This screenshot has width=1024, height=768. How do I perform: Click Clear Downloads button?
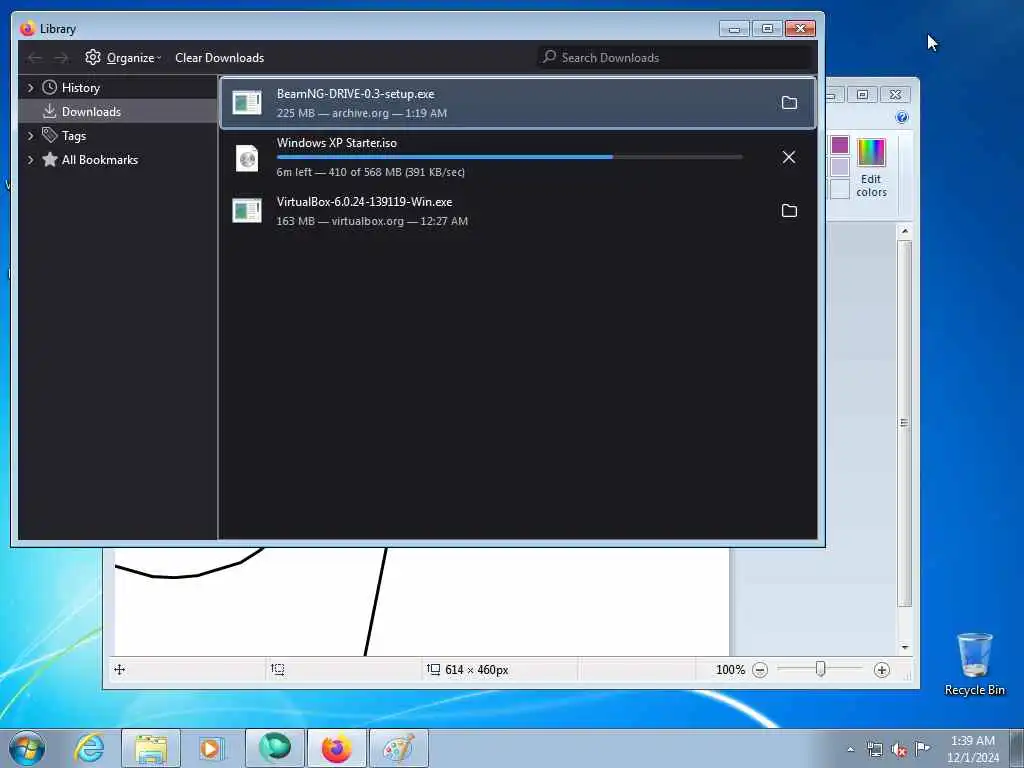point(219,57)
